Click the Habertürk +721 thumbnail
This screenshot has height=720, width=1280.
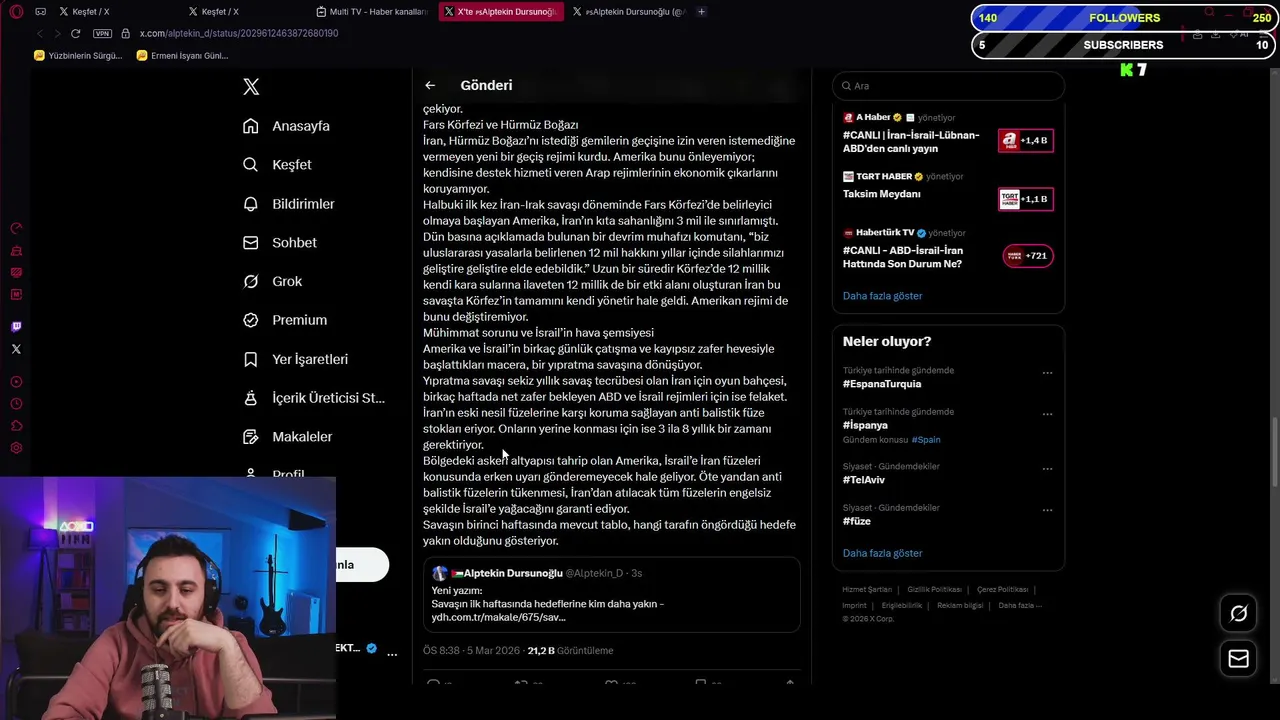[x=1028, y=256]
